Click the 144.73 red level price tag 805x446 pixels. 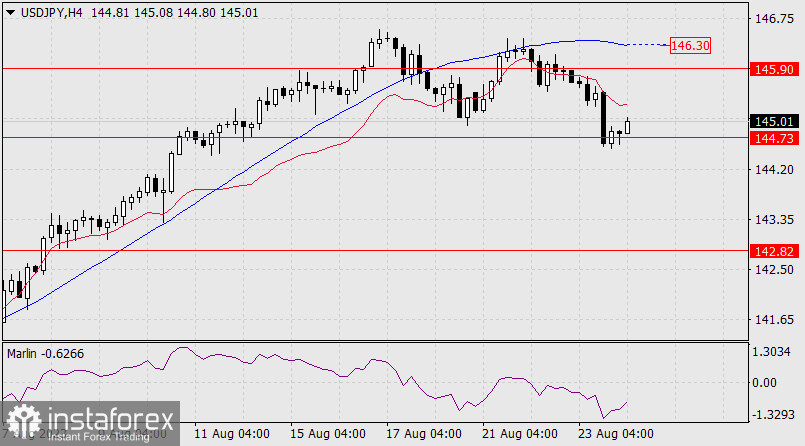[x=774, y=138]
